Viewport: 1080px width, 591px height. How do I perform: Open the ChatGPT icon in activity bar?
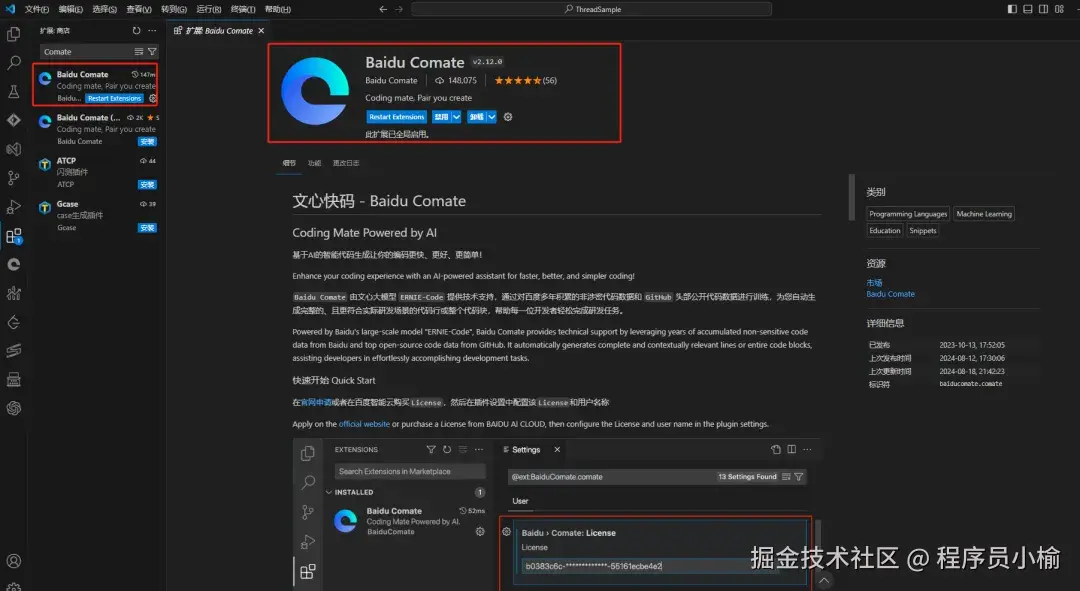click(x=14, y=408)
